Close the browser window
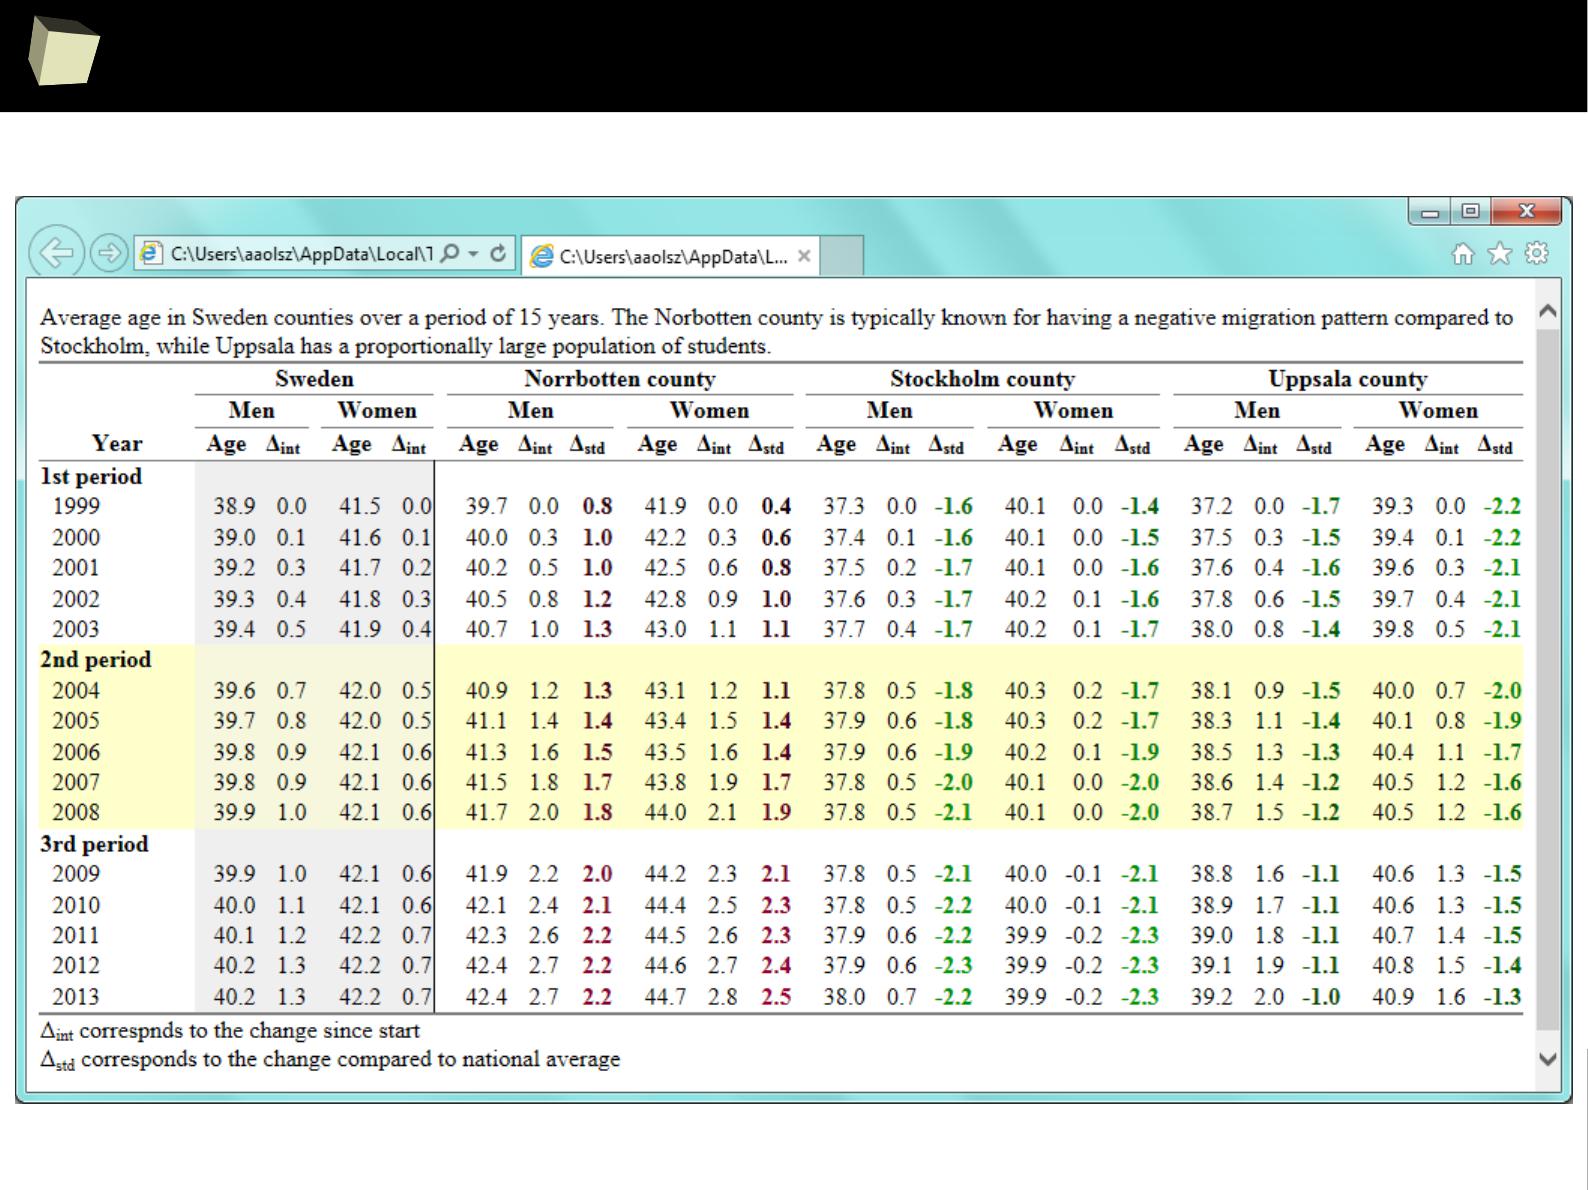The image size is (1588, 1190). 1526,212
